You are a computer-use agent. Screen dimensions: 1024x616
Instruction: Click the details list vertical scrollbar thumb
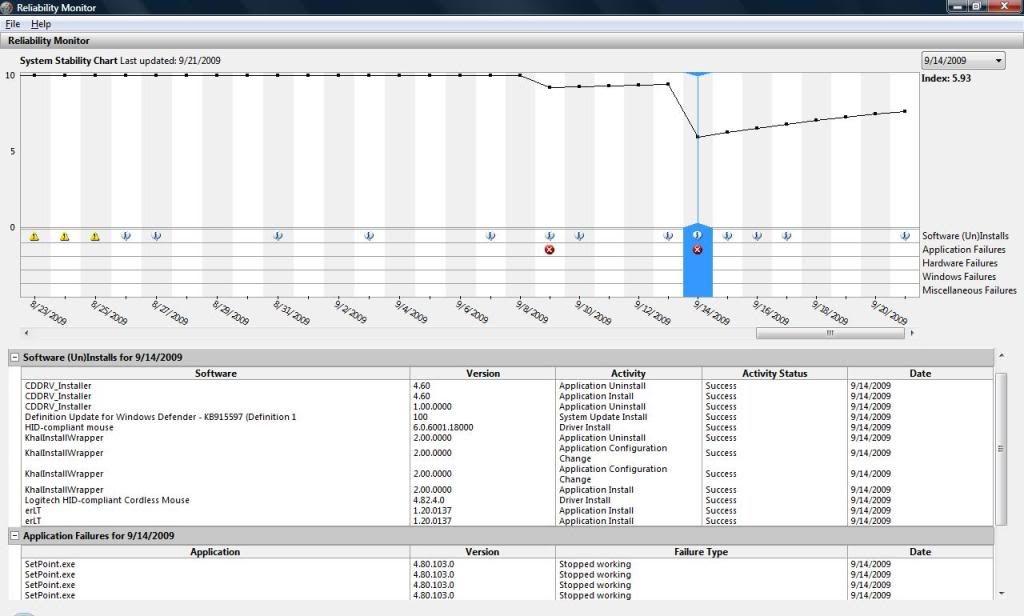tap(1001, 447)
